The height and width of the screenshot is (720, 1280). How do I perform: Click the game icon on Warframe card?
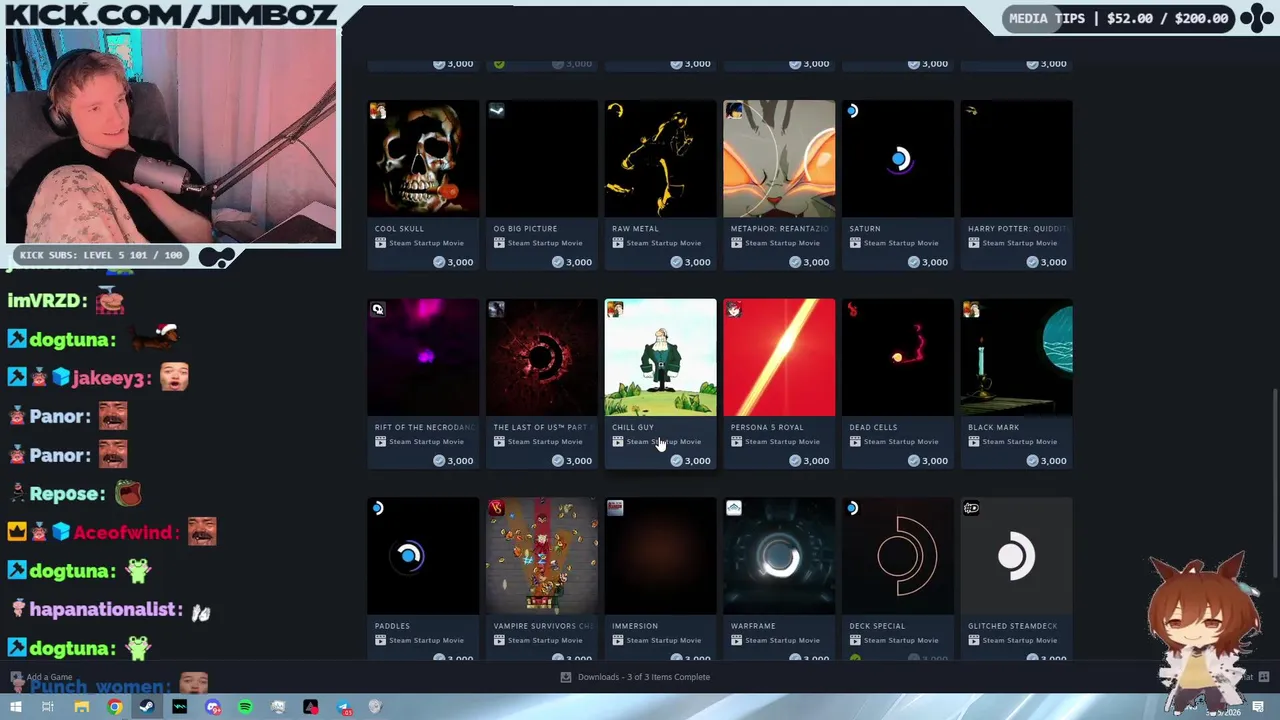tap(734, 508)
